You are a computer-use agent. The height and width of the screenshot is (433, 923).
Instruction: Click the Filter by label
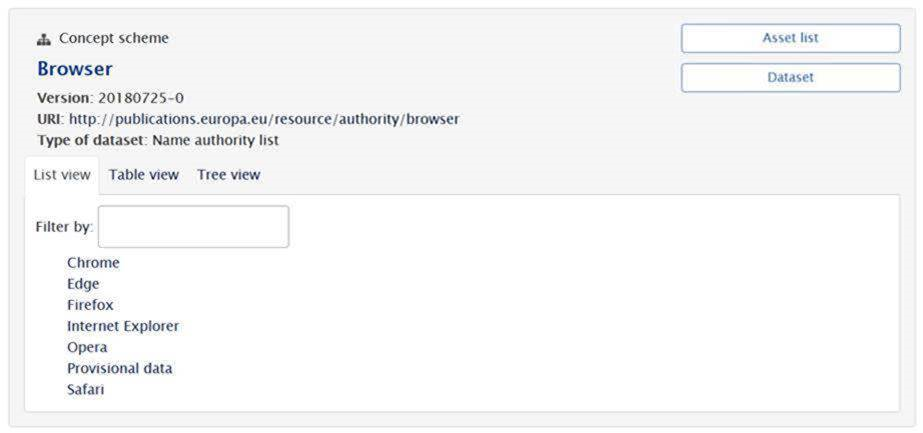click(64, 227)
